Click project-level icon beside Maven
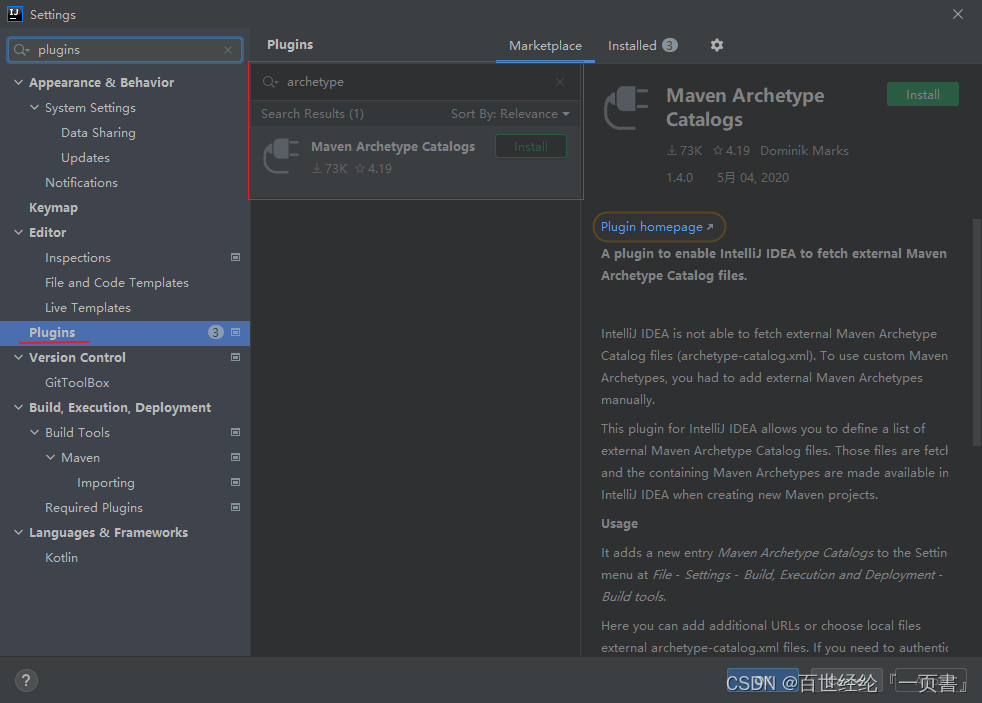Image resolution: width=982 pixels, height=703 pixels. 235,458
